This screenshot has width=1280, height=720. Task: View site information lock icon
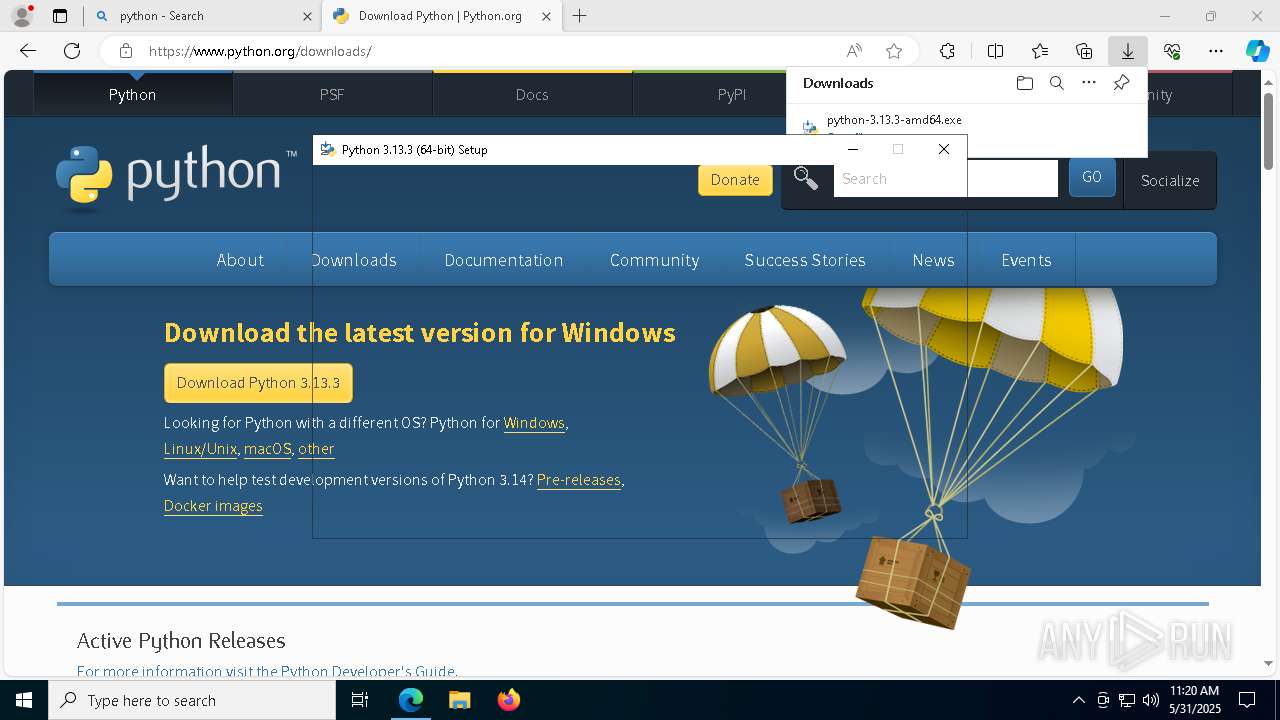tap(125, 51)
